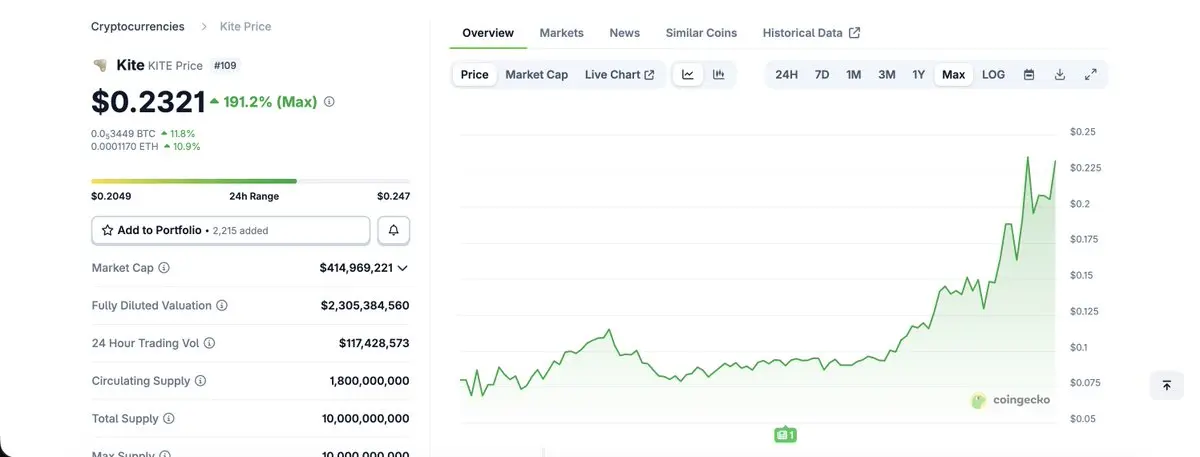The width and height of the screenshot is (1200, 457).
Task: Click the $117,428,573 trading volume value
Action: coord(374,343)
